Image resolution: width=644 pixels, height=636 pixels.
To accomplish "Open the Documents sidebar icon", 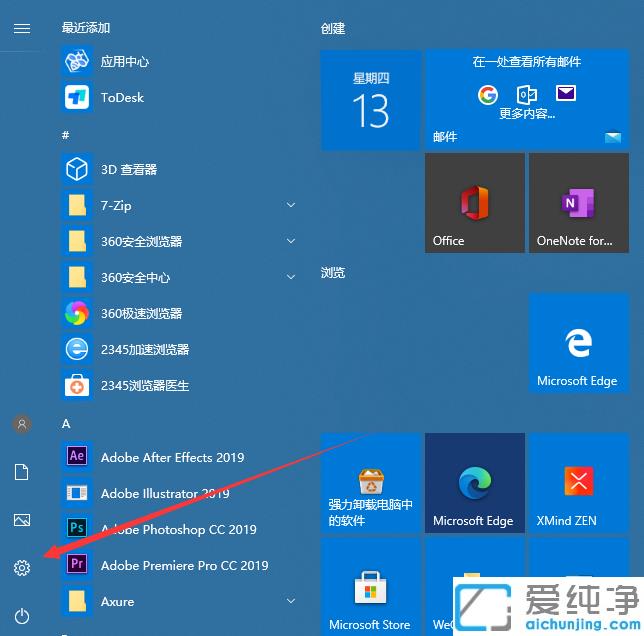I will [22, 472].
